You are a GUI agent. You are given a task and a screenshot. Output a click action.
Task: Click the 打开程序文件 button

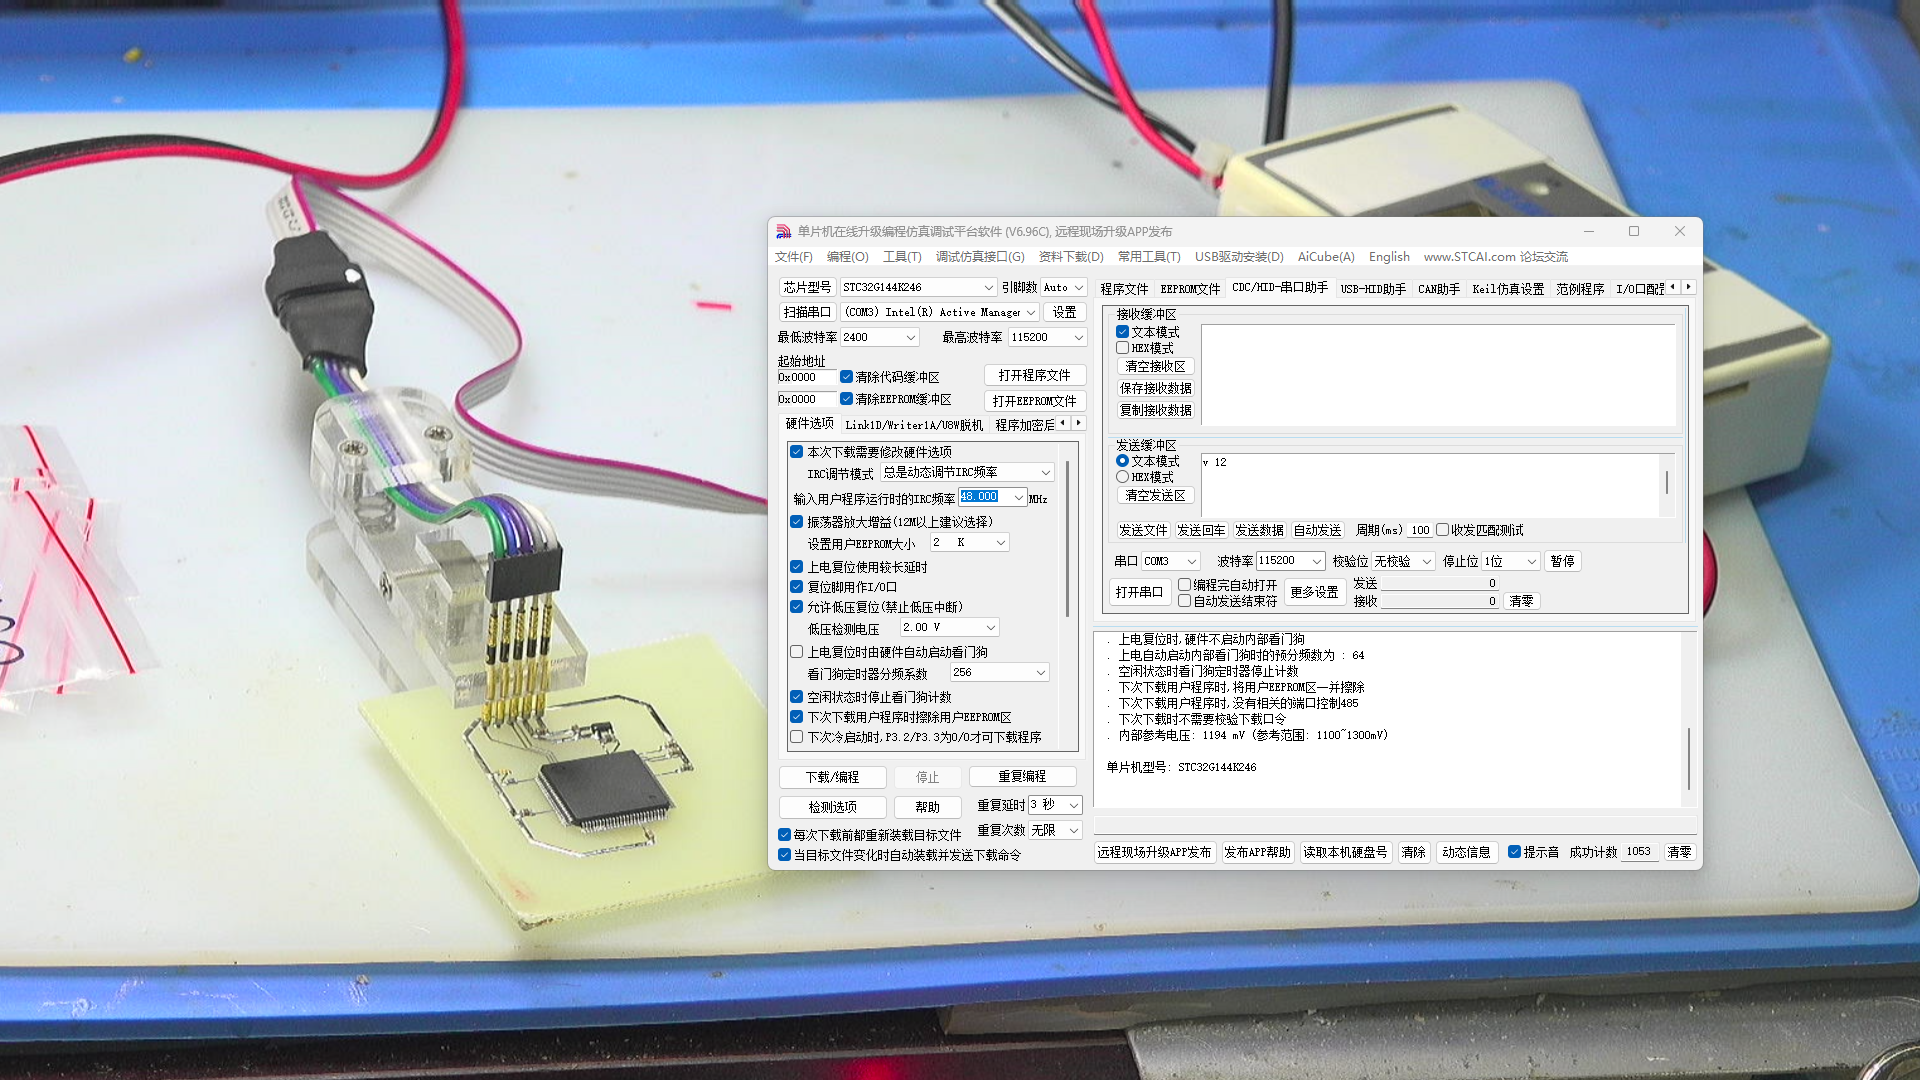[x=1034, y=375]
